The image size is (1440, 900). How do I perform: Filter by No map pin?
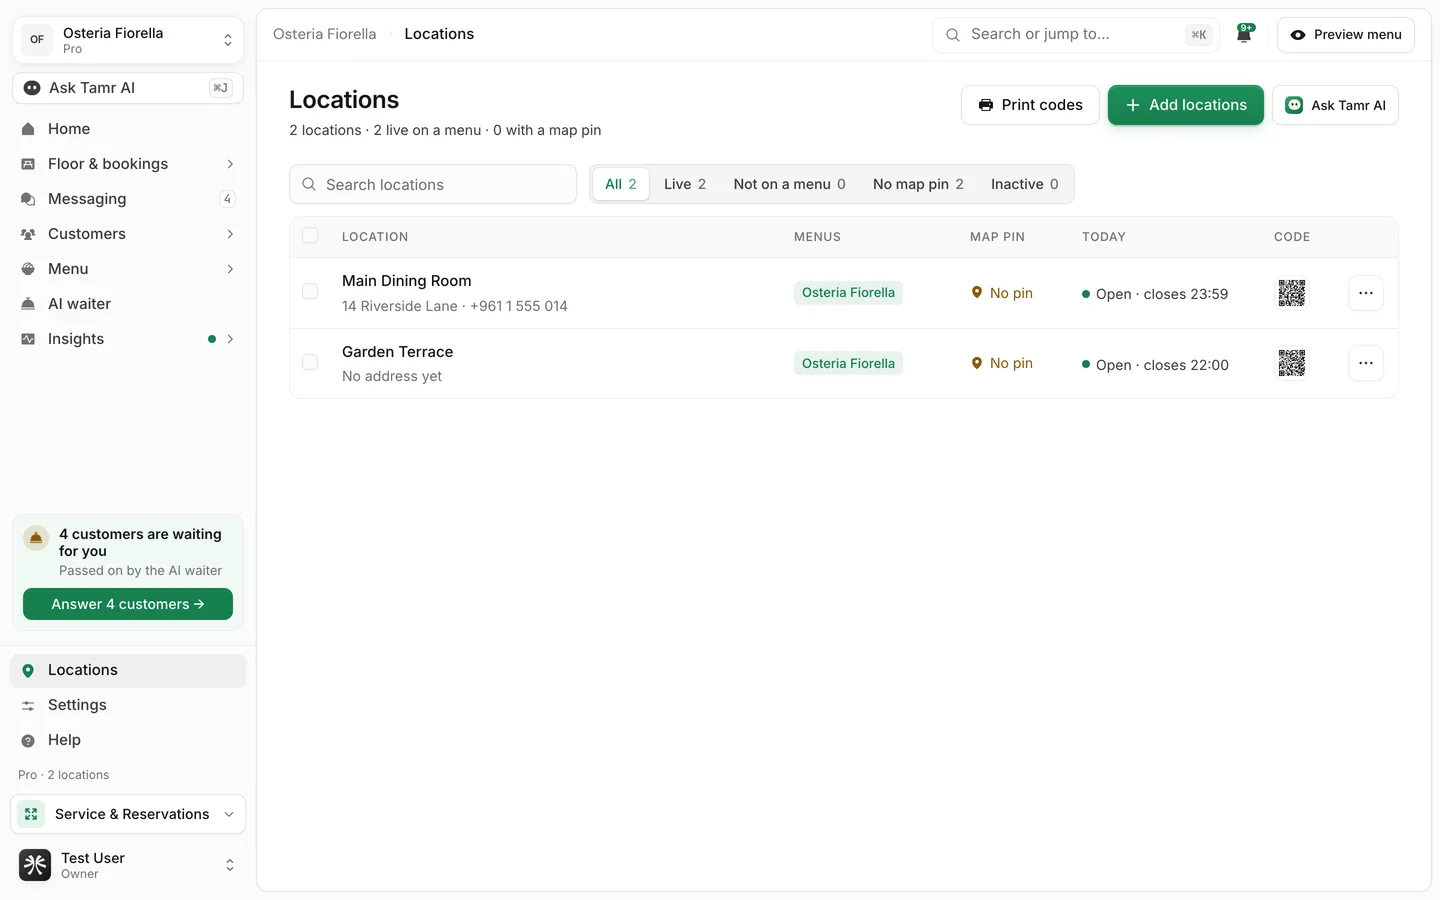918,184
